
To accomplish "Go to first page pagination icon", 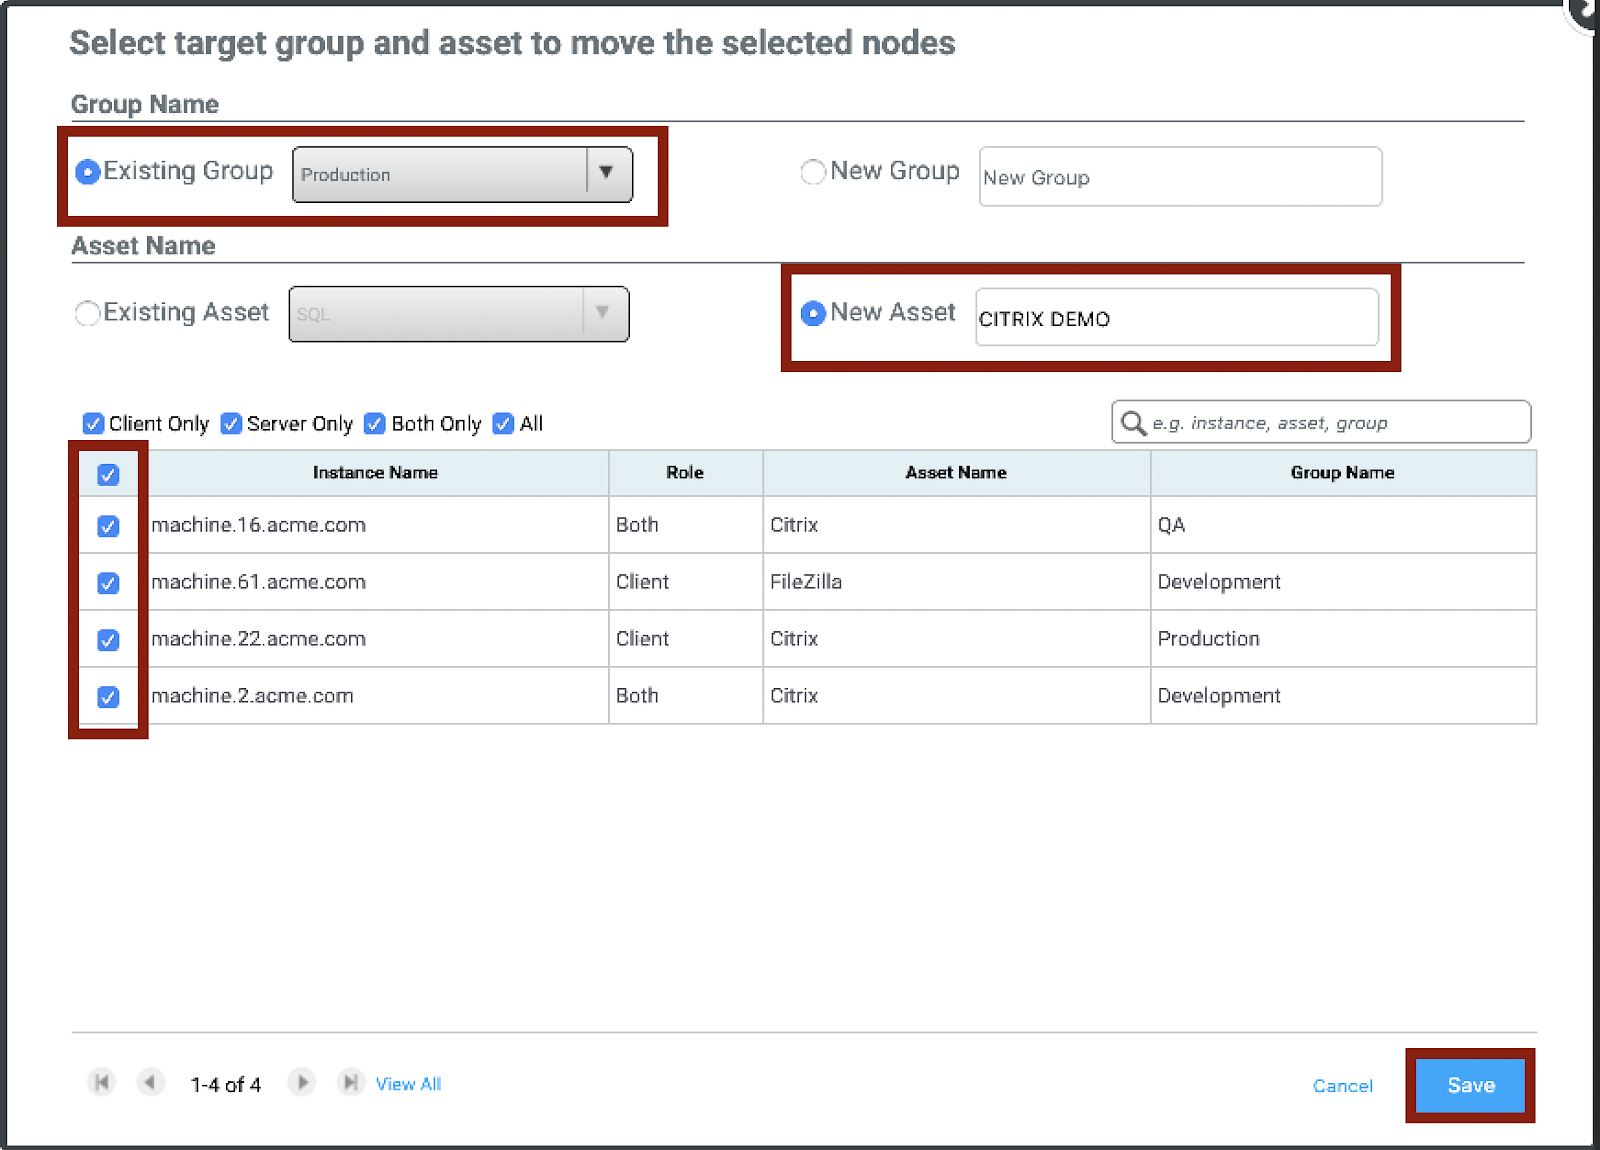I will [x=101, y=1082].
